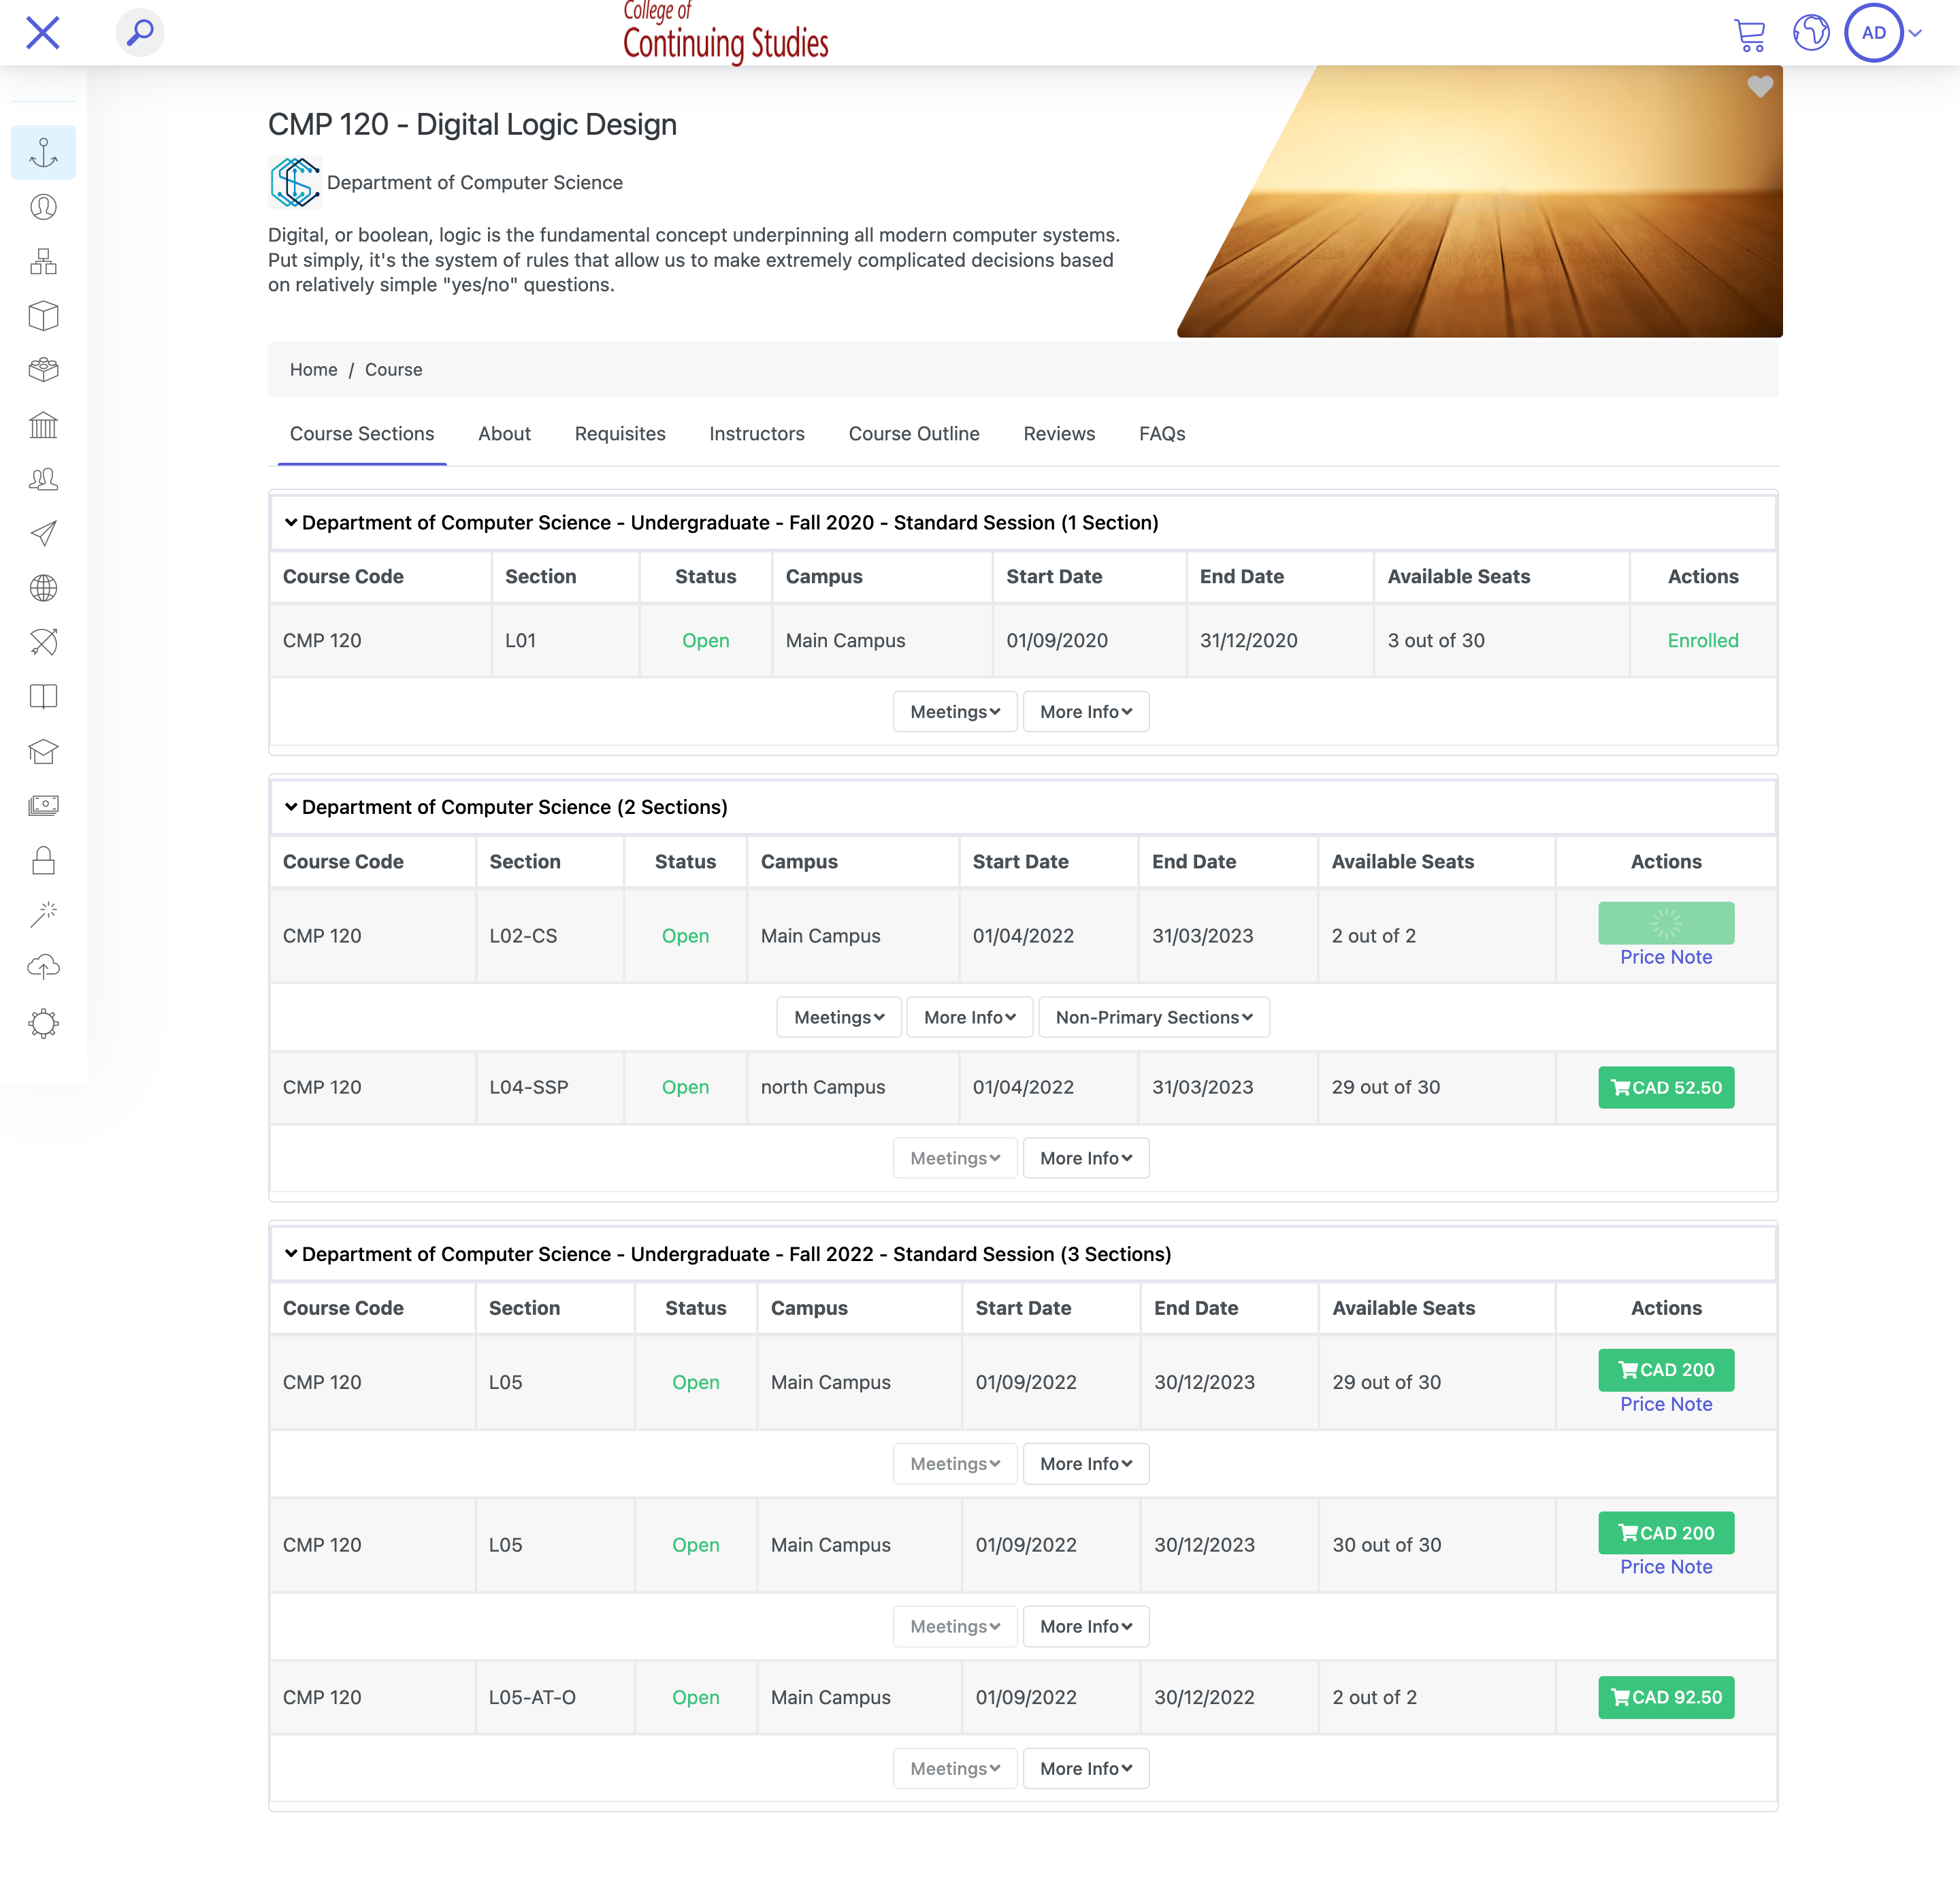
Task: Expand Non-Primary Sections dropdown
Action: pyautogui.click(x=1154, y=1017)
